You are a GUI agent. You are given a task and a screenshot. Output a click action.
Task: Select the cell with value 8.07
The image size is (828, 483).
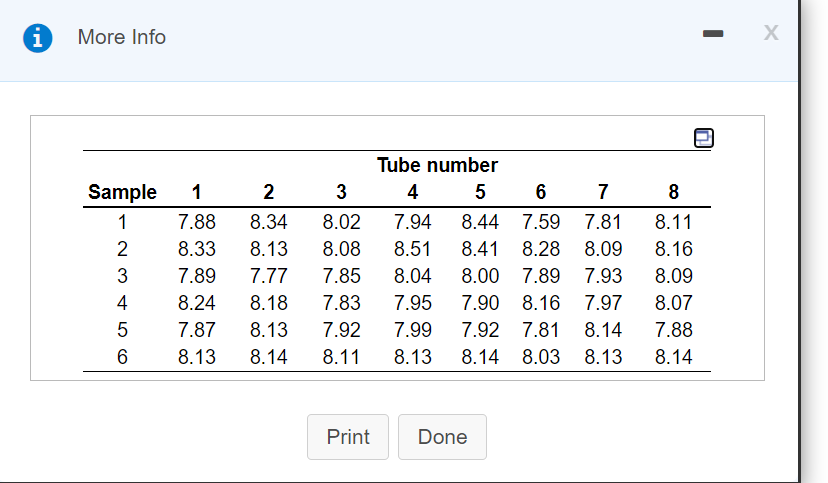point(673,303)
